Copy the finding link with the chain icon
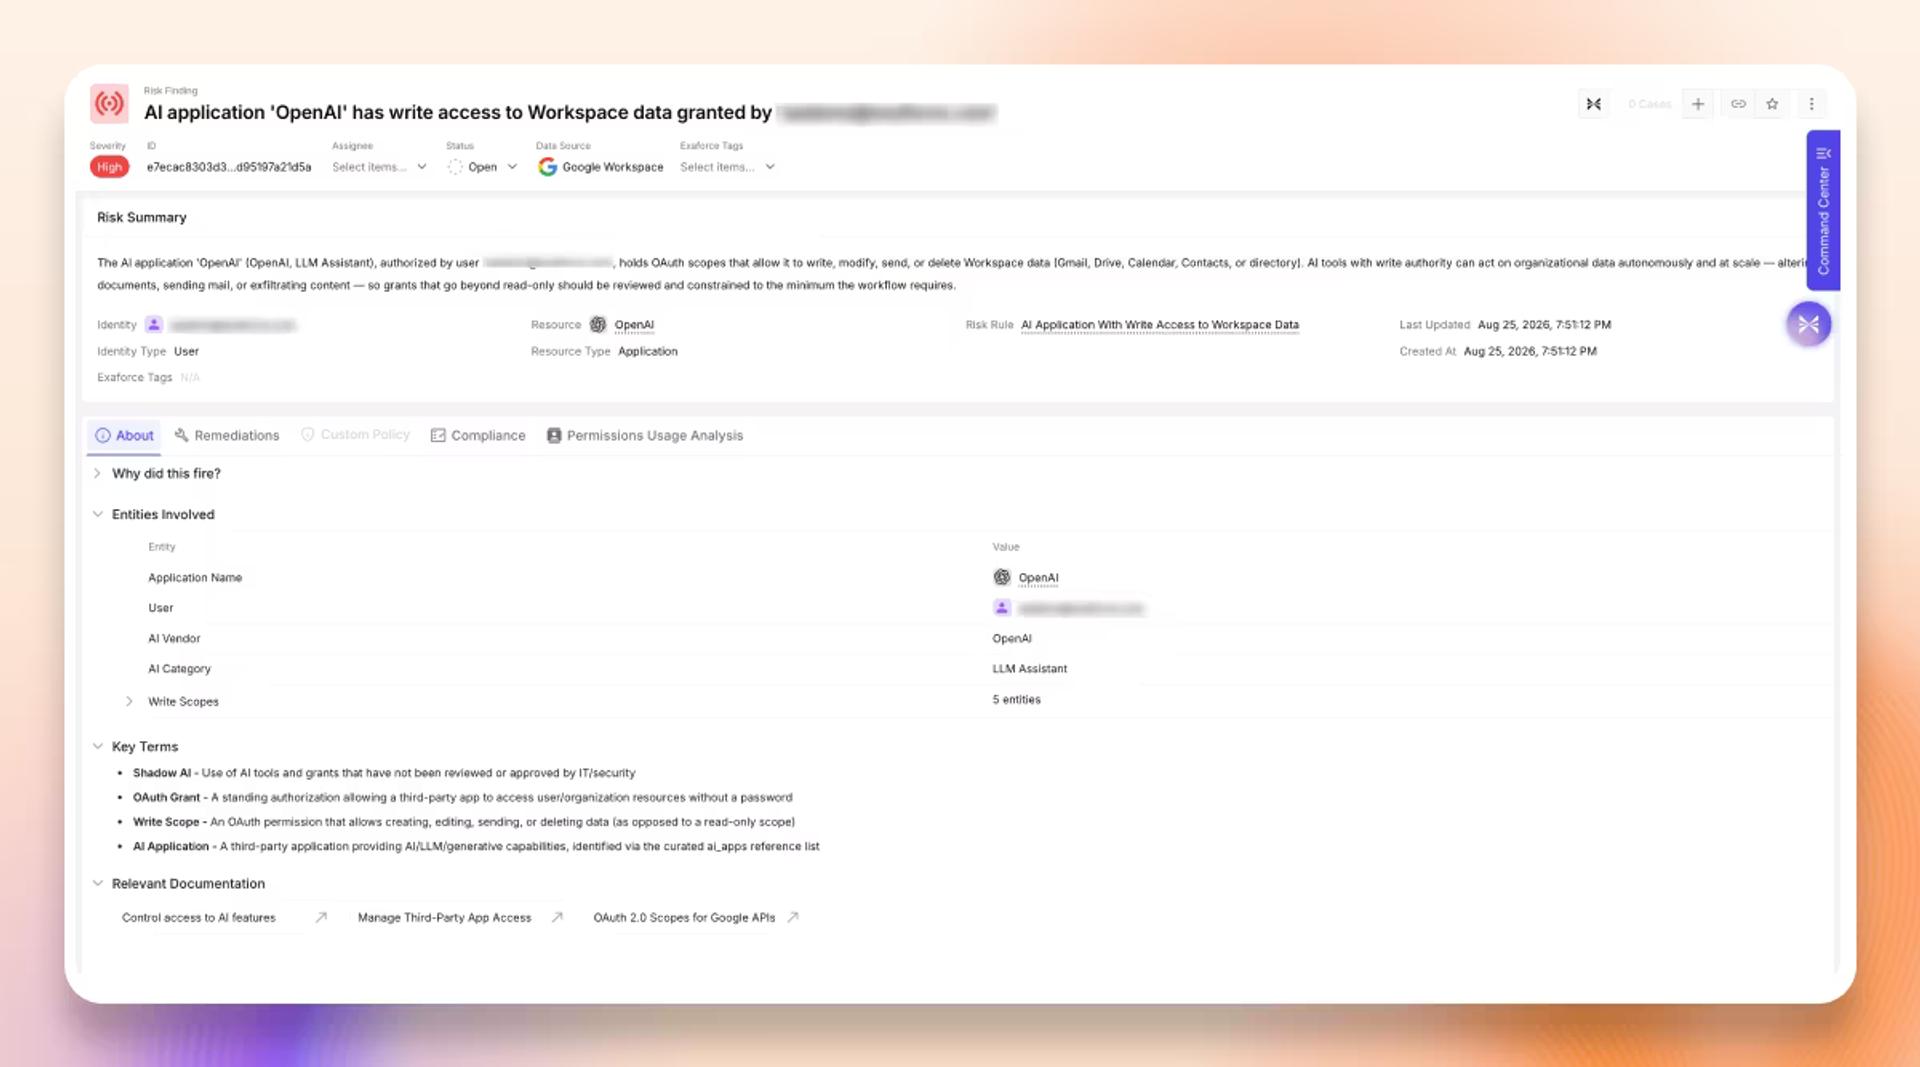This screenshot has height=1067, width=1920. pos(1739,104)
